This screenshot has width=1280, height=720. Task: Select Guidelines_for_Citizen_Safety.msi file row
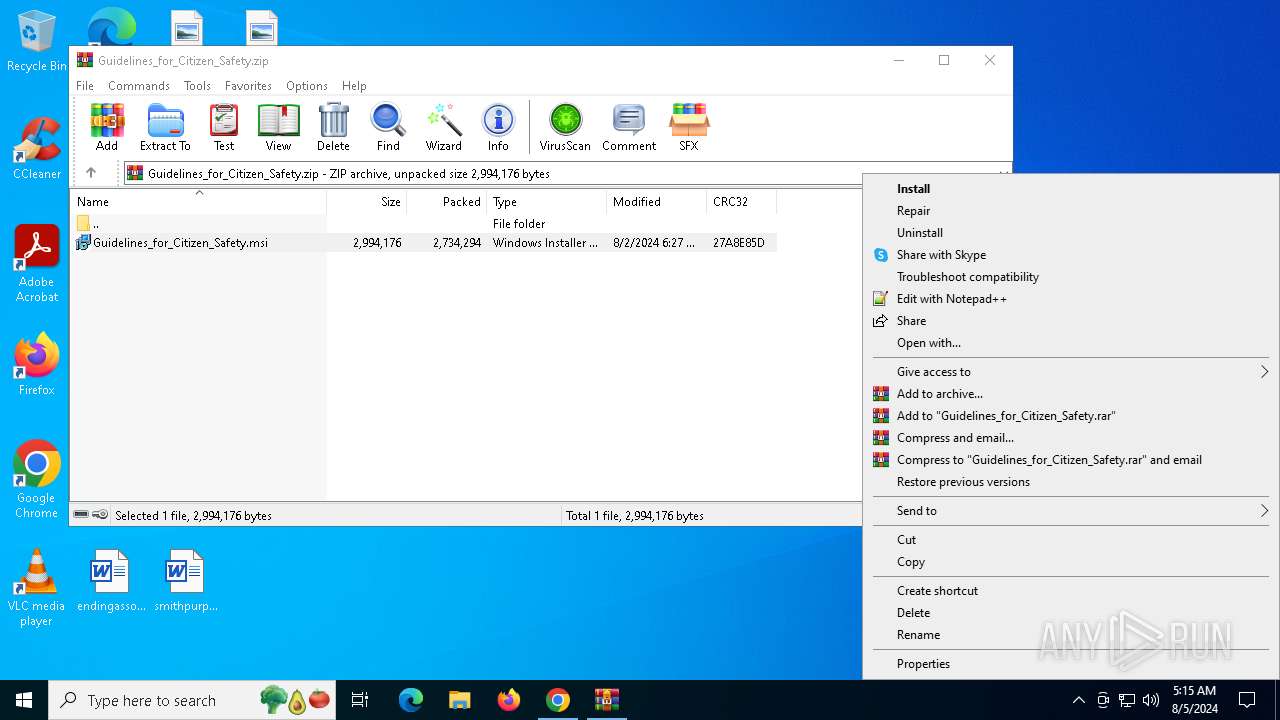pyautogui.click(x=425, y=243)
